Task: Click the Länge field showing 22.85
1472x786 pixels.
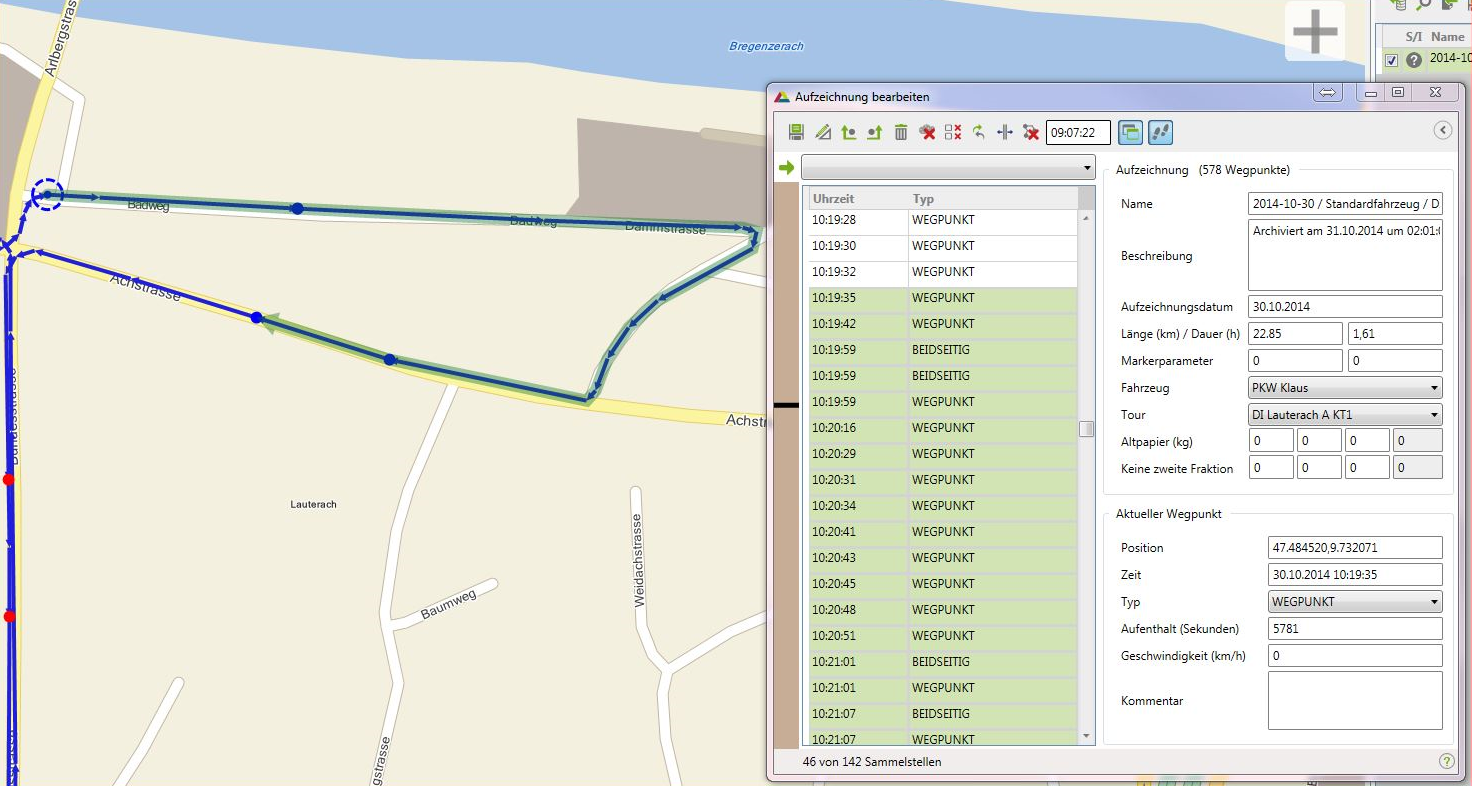Action: [1295, 334]
